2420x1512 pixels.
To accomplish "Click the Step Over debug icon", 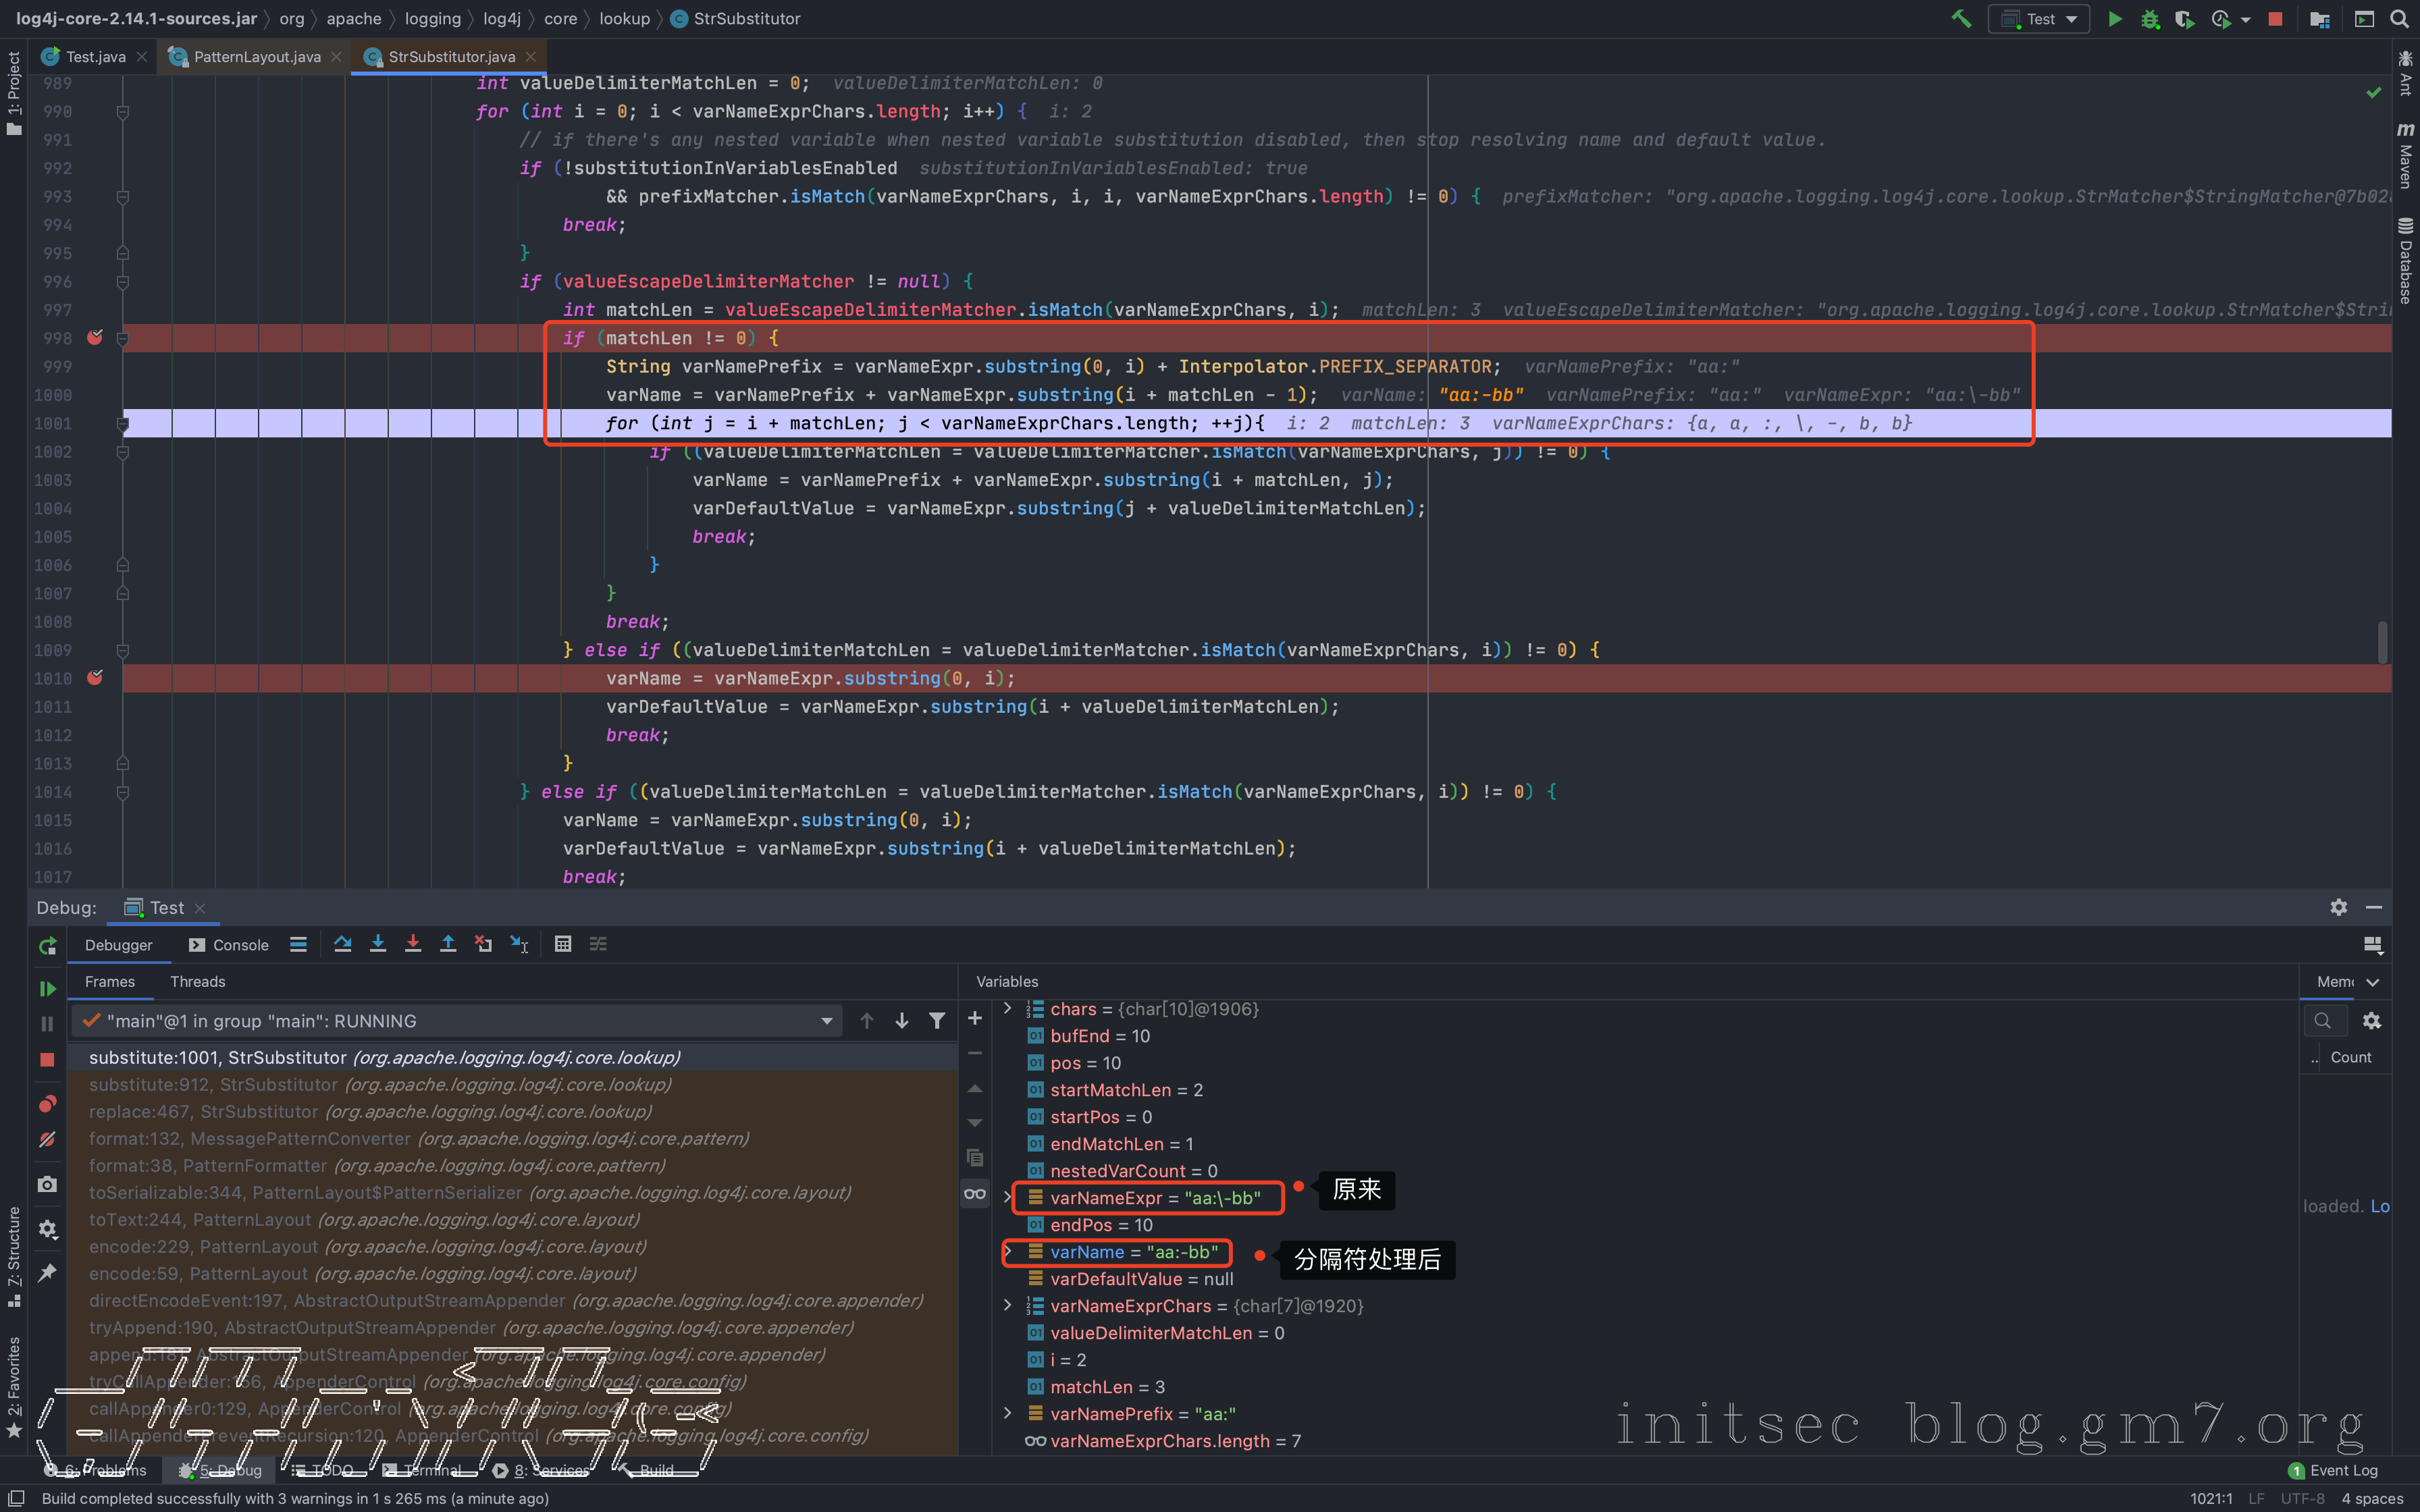I will (x=343, y=944).
